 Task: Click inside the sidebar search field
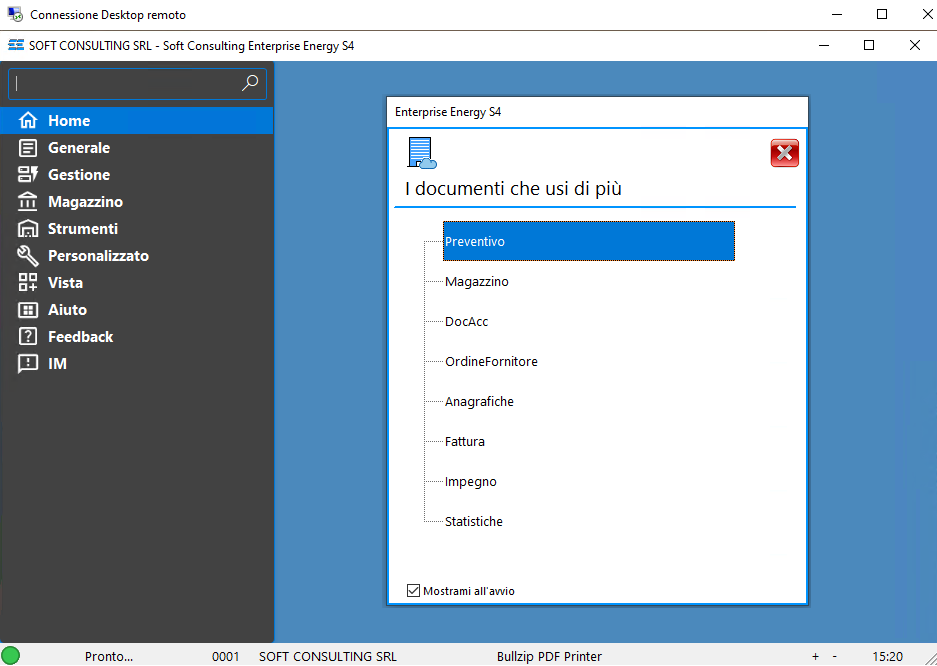[x=125, y=84]
